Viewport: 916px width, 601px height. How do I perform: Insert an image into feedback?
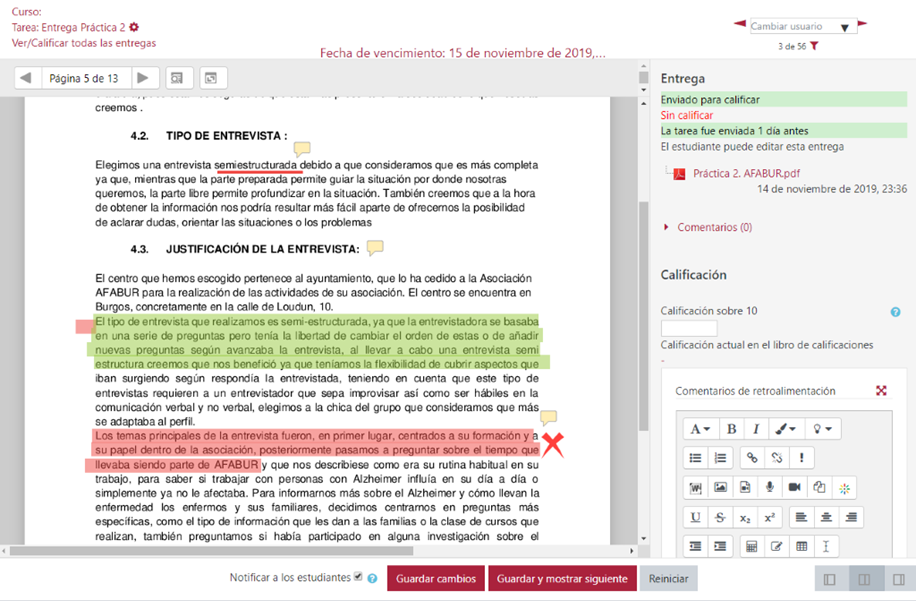tap(720, 488)
